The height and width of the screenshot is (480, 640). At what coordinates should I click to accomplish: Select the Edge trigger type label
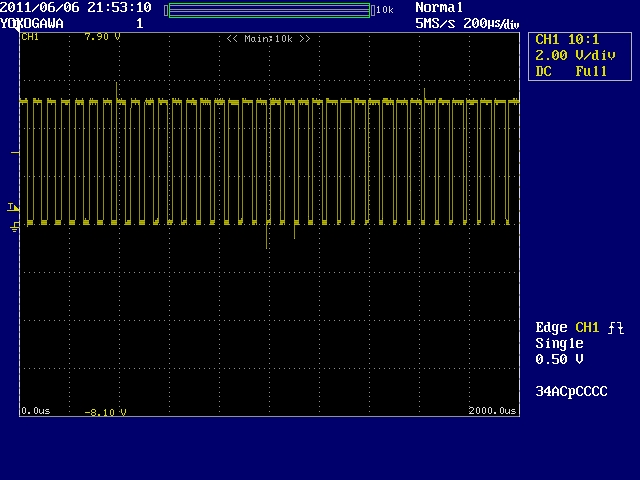(x=552, y=328)
